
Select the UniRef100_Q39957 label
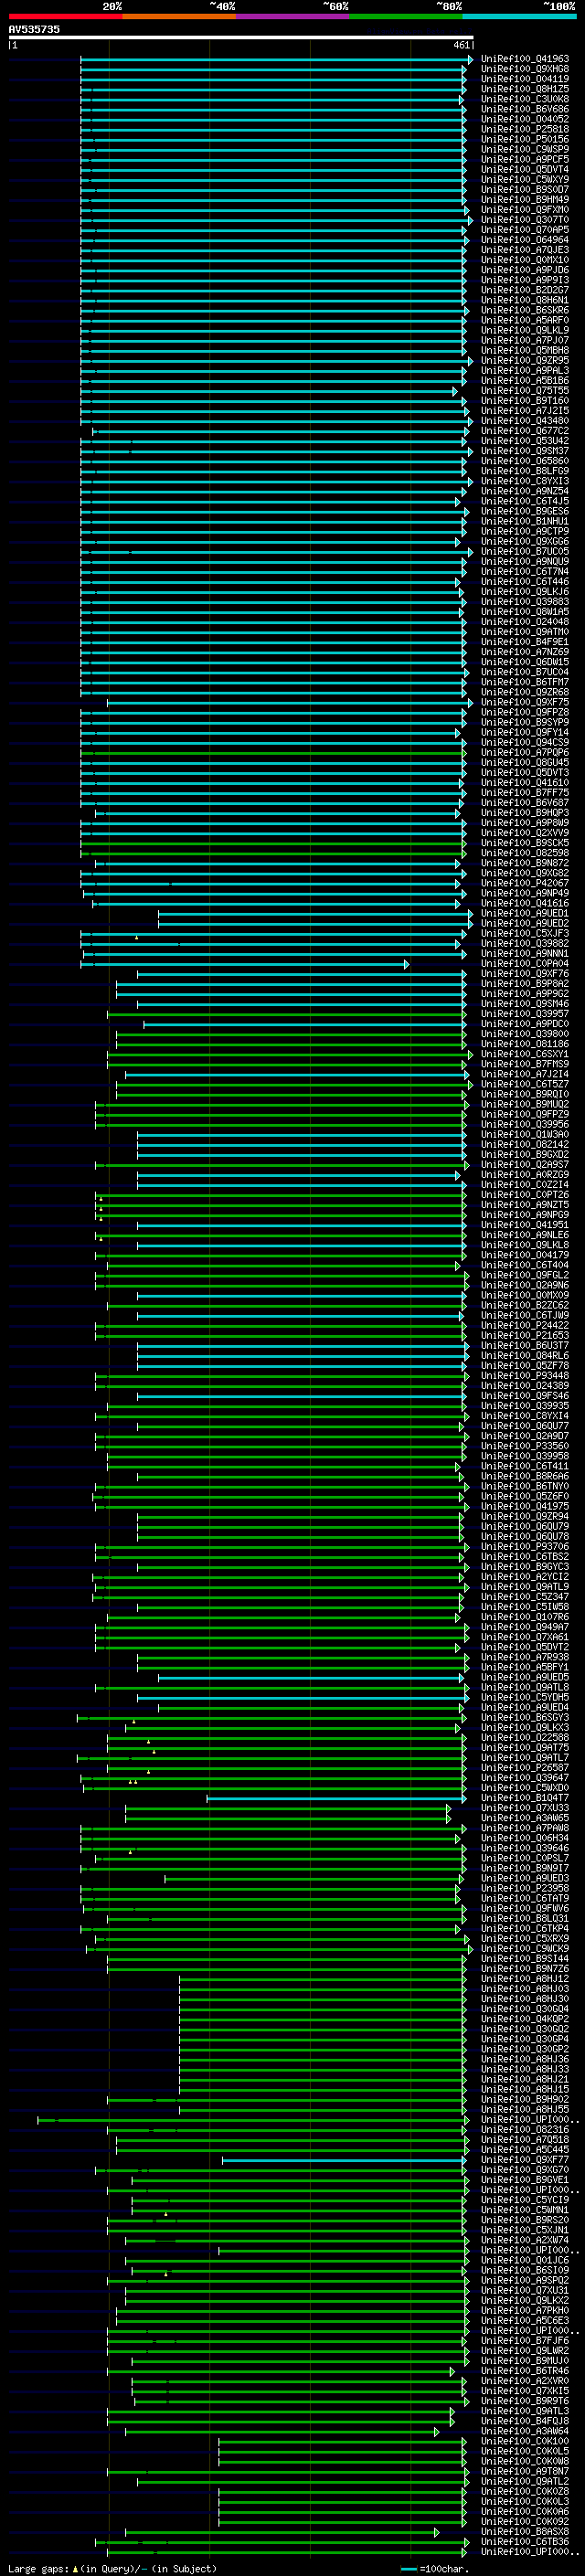[525, 1014]
